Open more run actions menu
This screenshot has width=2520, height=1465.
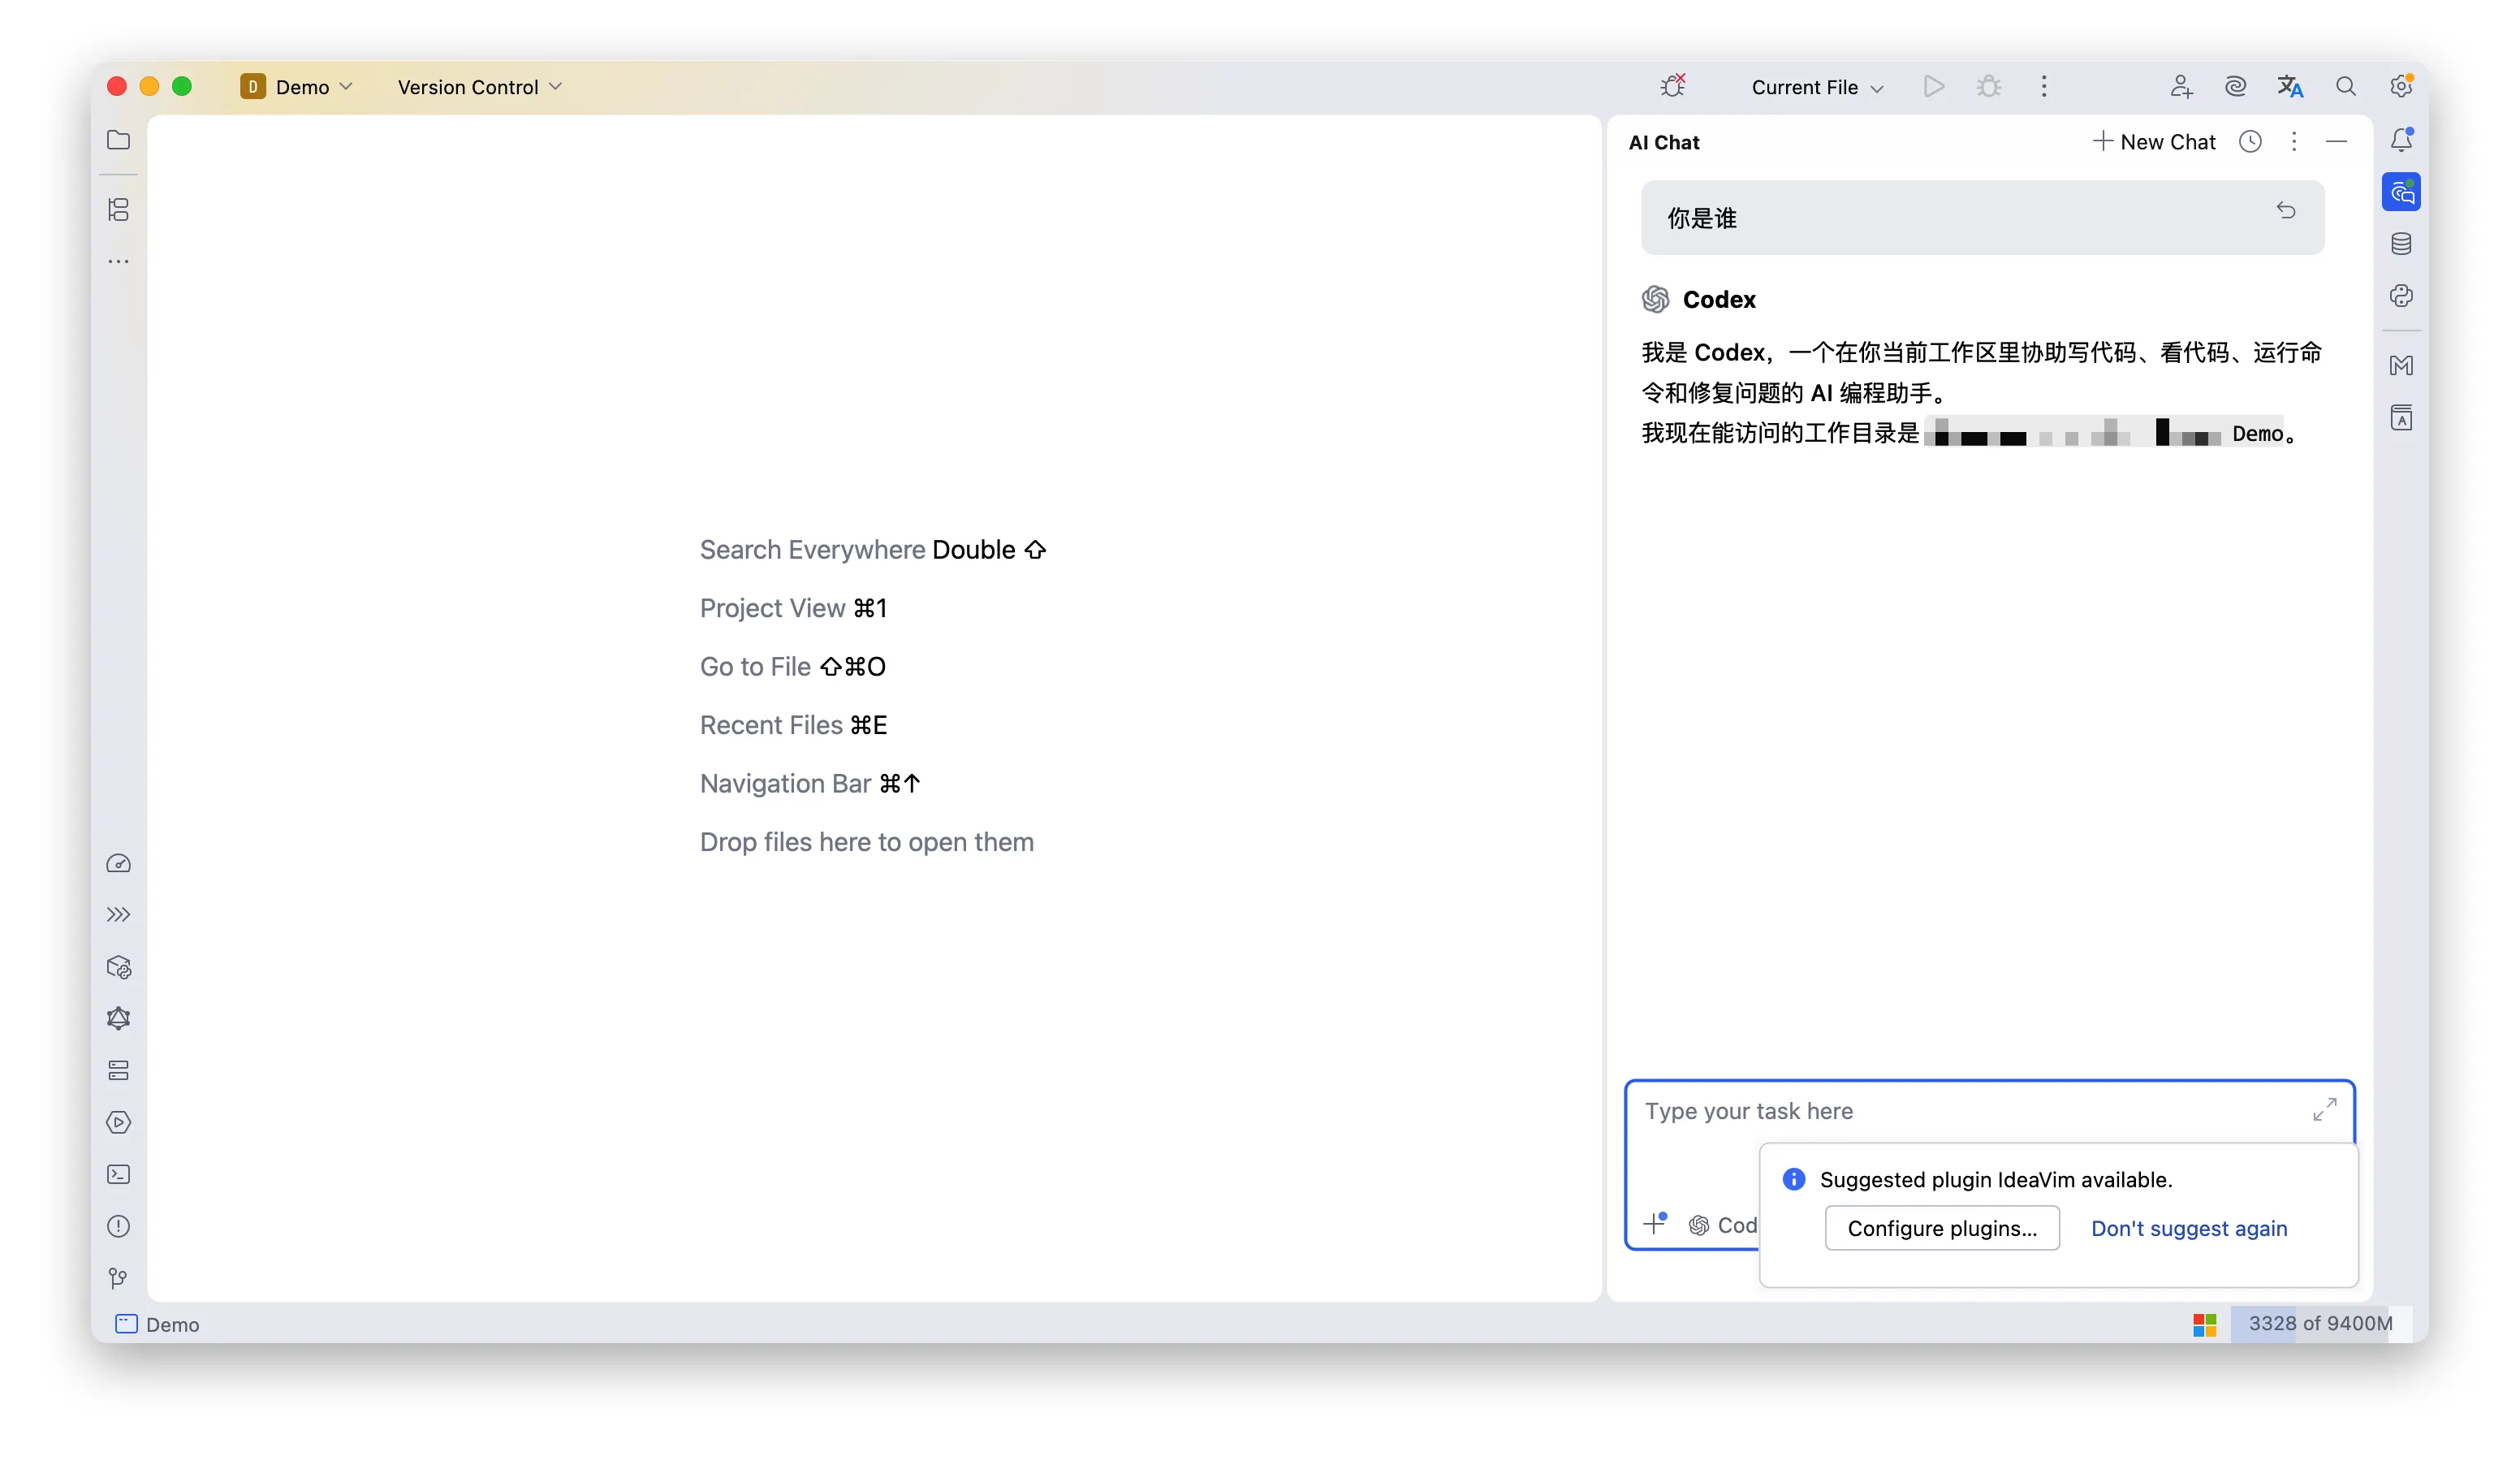2044,86
